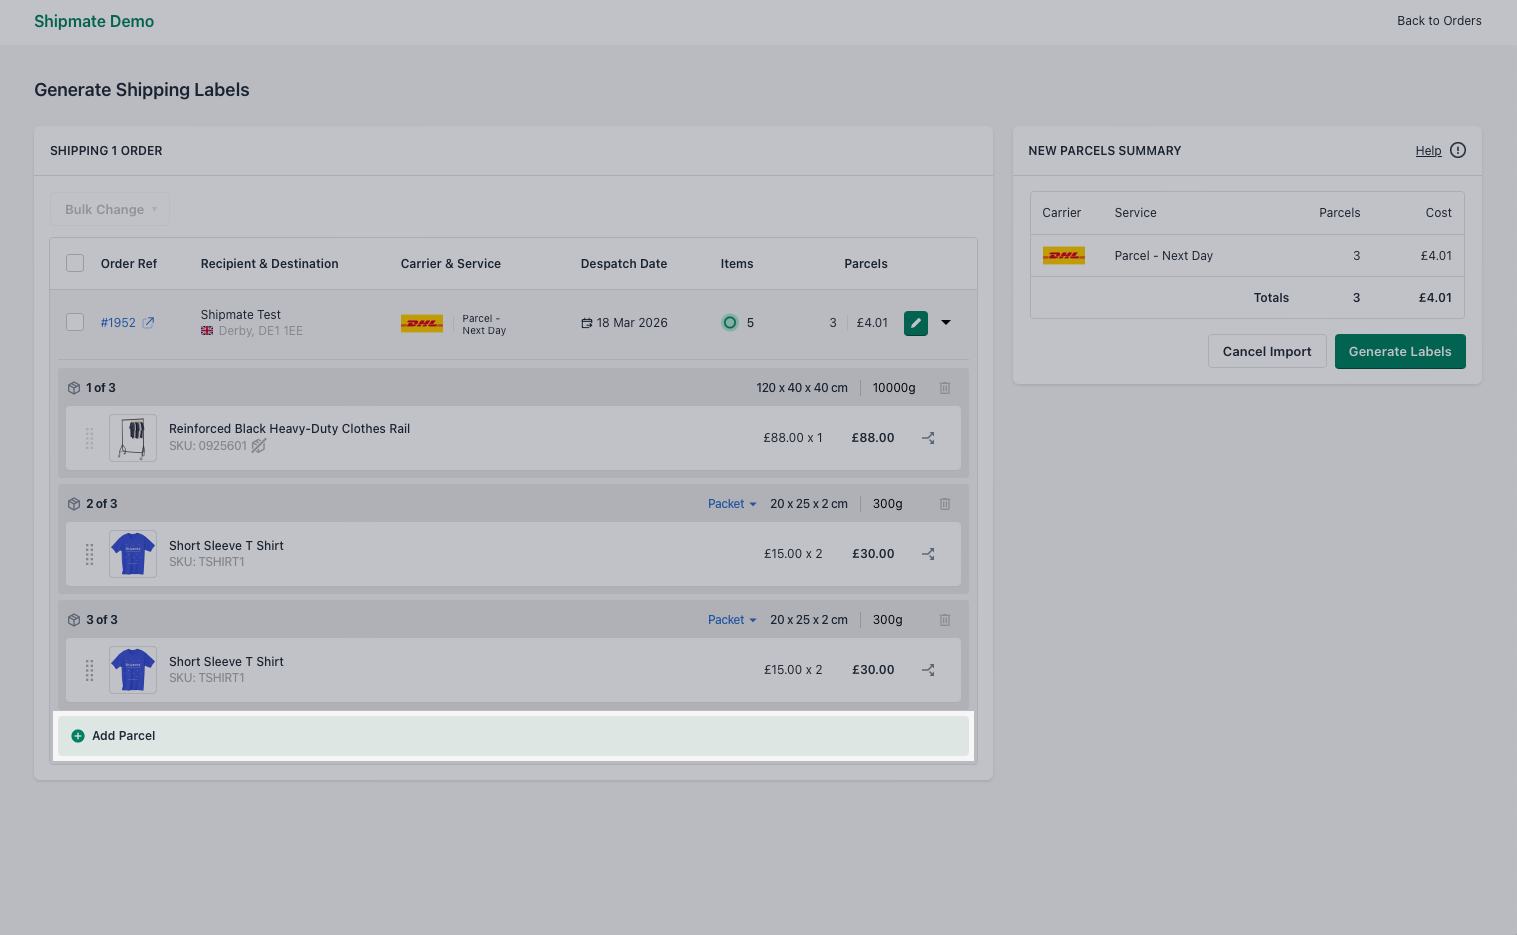
Task: Click Add Parcel to create a new parcel
Action: coord(113,735)
